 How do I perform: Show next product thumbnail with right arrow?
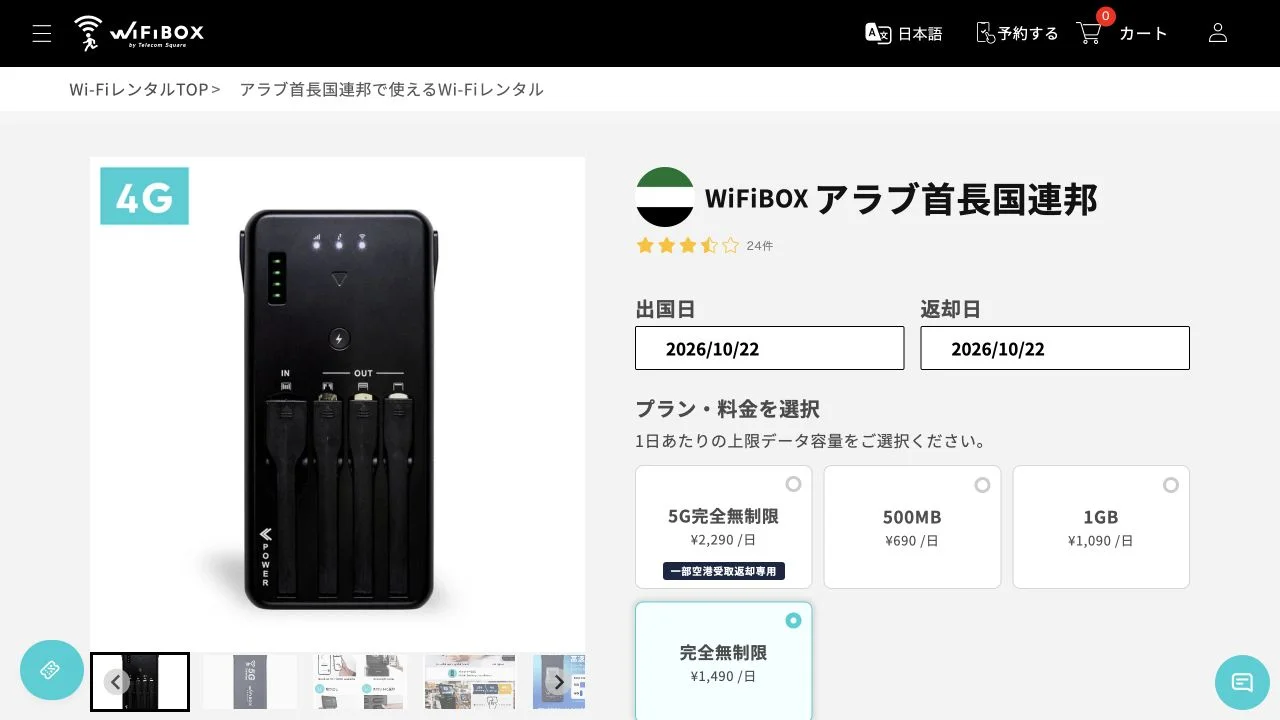click(x=559, y=682)
